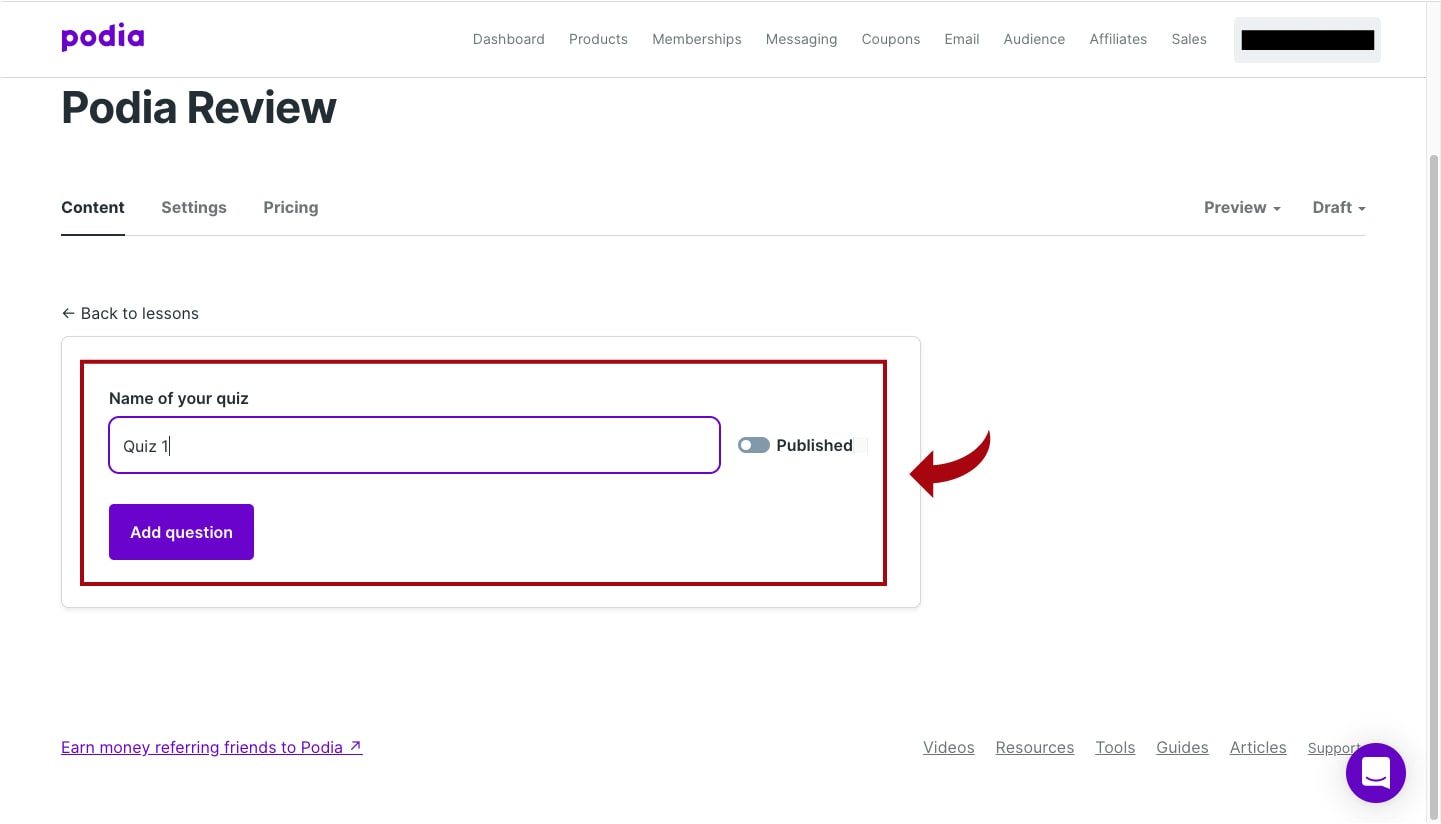The width and height of the screenshot is (1441, 824).
Task: Open Coupons page
Action: click(891, 39)
